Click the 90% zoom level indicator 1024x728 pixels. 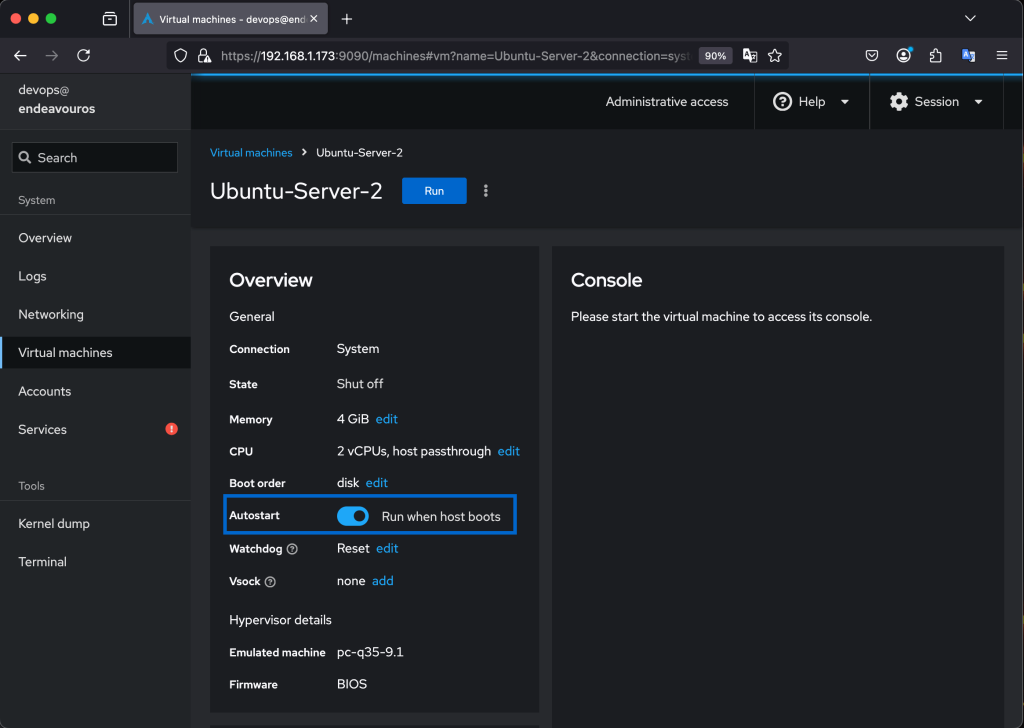click(x=715, y=56)
